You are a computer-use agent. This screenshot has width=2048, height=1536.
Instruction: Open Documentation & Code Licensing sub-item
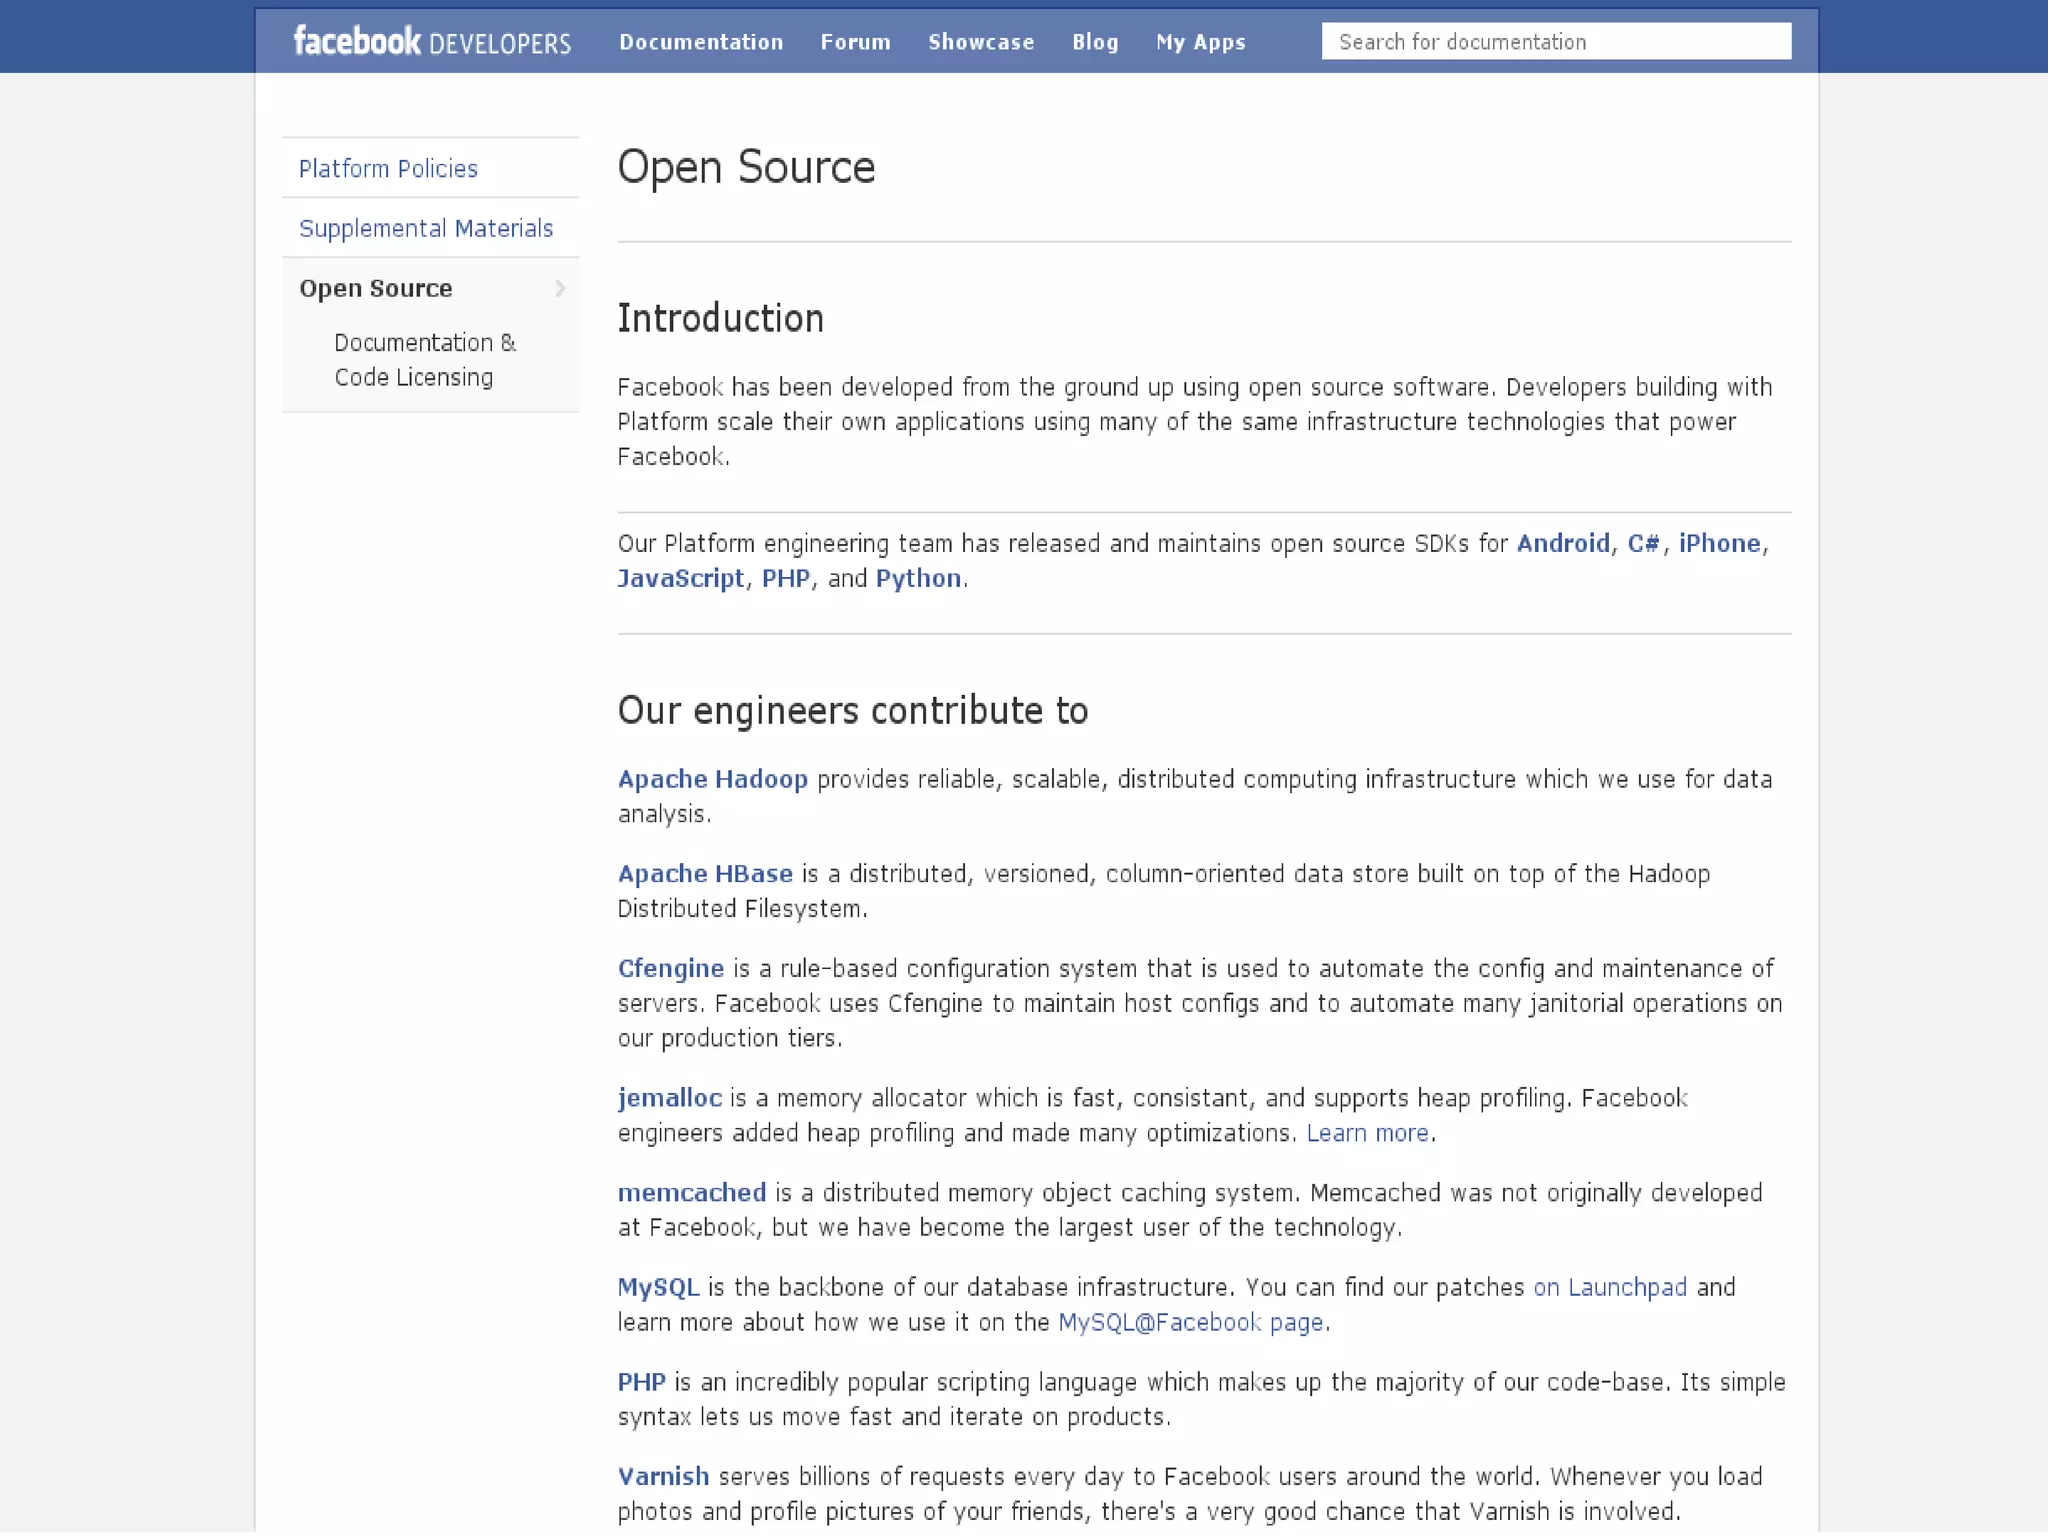[x=424, y=360]
